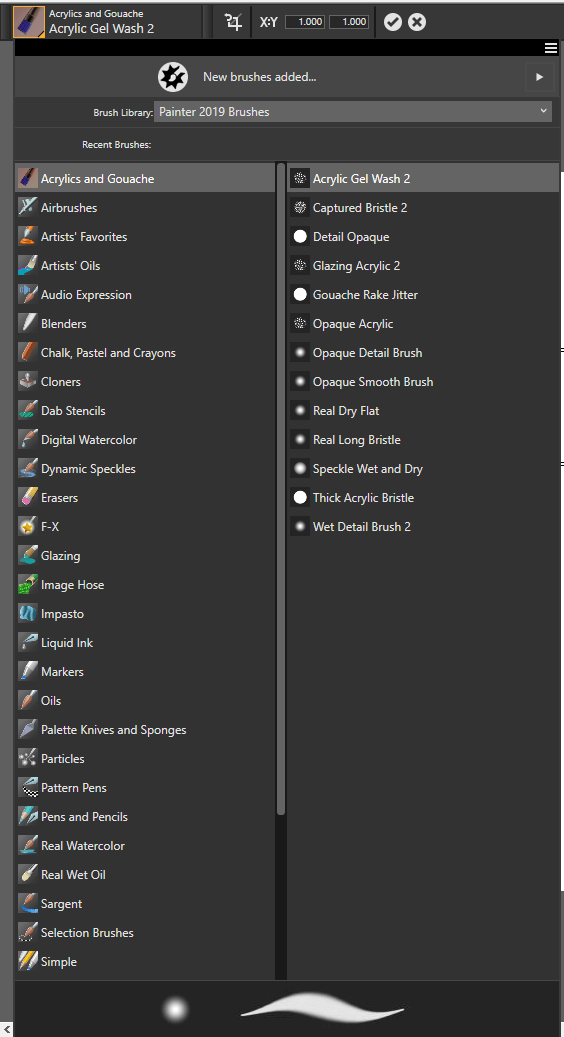Click the brush category list scrollbar
The height and width of the screenshot is (1037, 564).
(281, 489)
